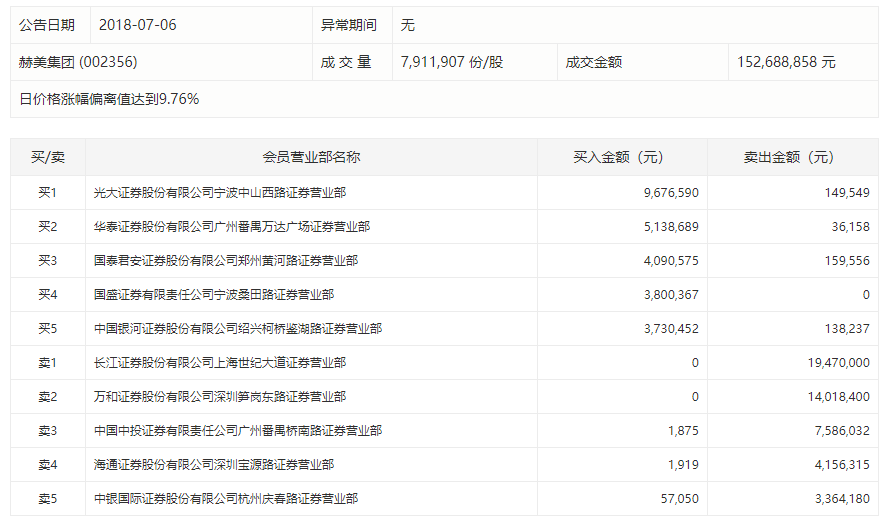Click the 卖出金额（元） column header
Screen dimensions: 889x525
[793, 157]
